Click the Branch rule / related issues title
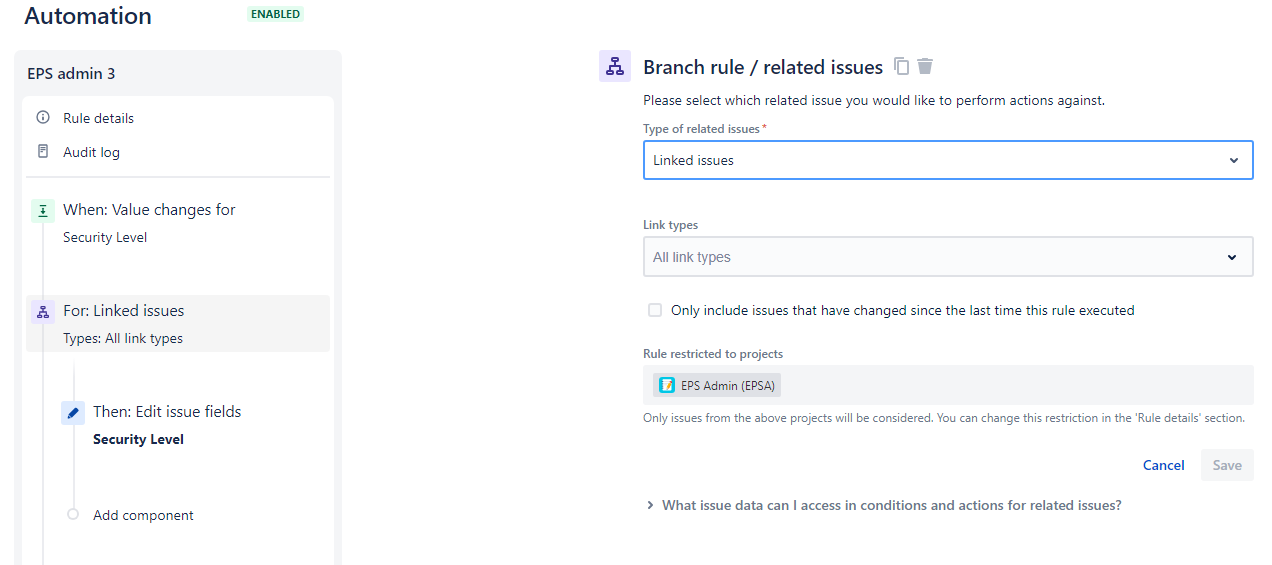1272x565 pixels. (763, 67)
